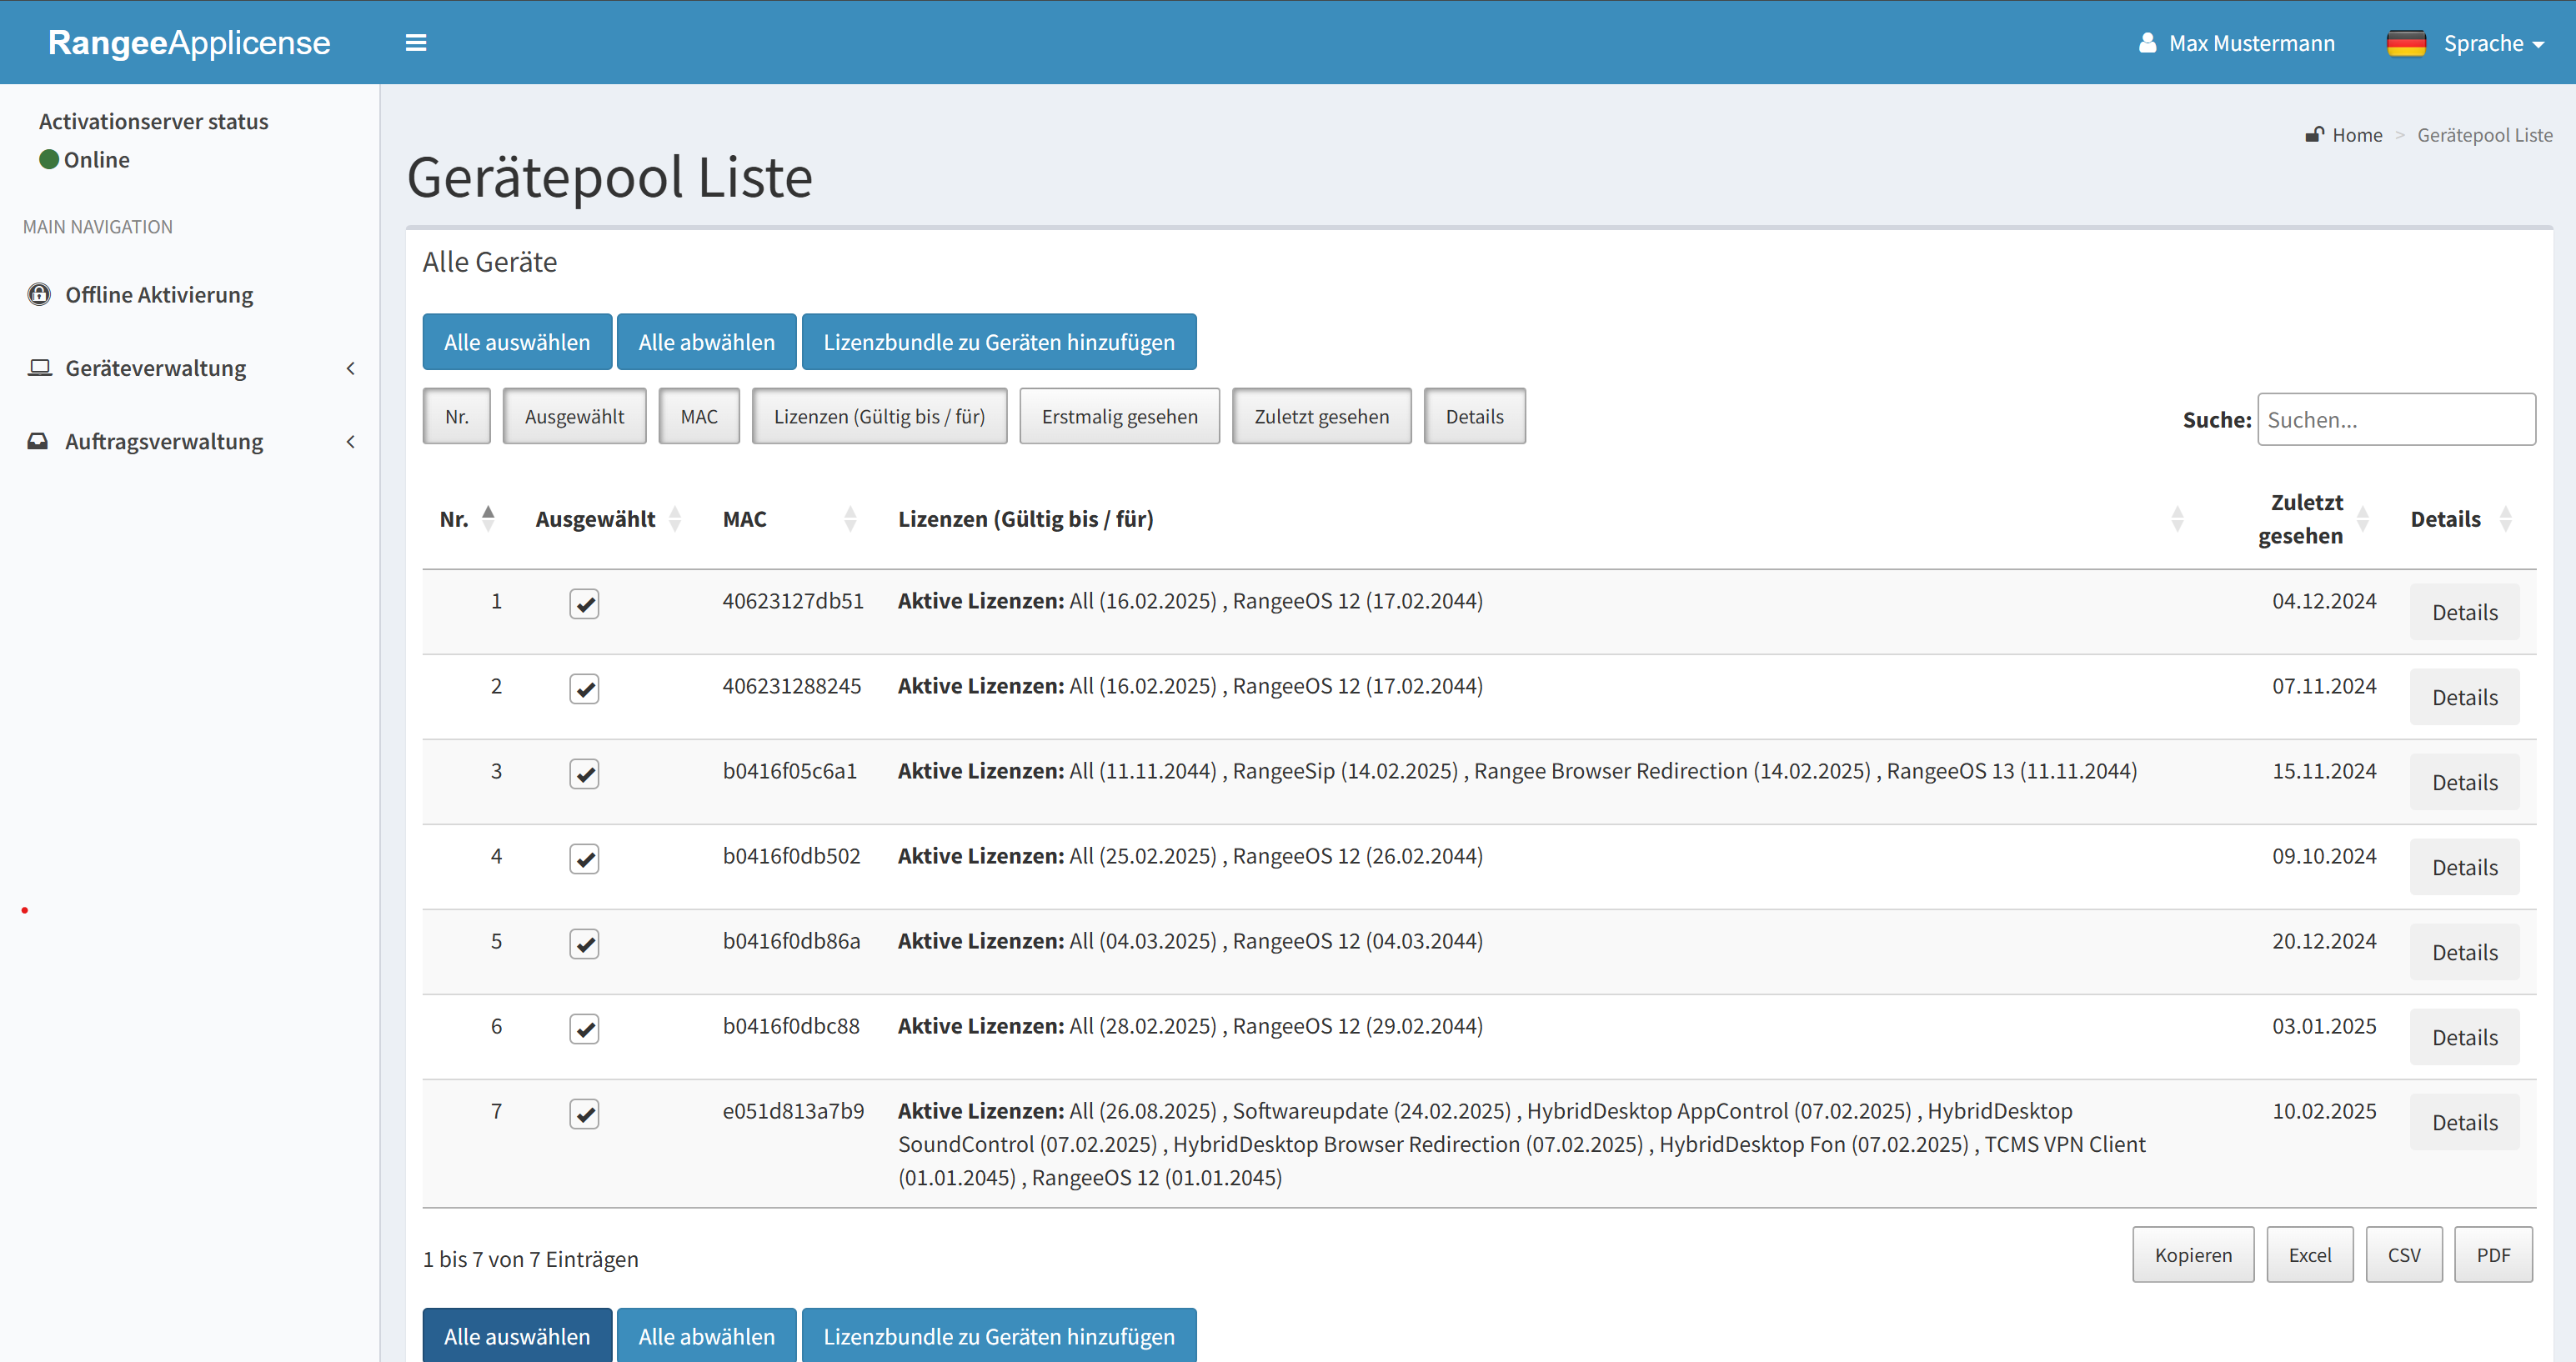Open Offline Aktivierung in the navigation
The width and height of the screenshot is (2576, 1362).
159,294
